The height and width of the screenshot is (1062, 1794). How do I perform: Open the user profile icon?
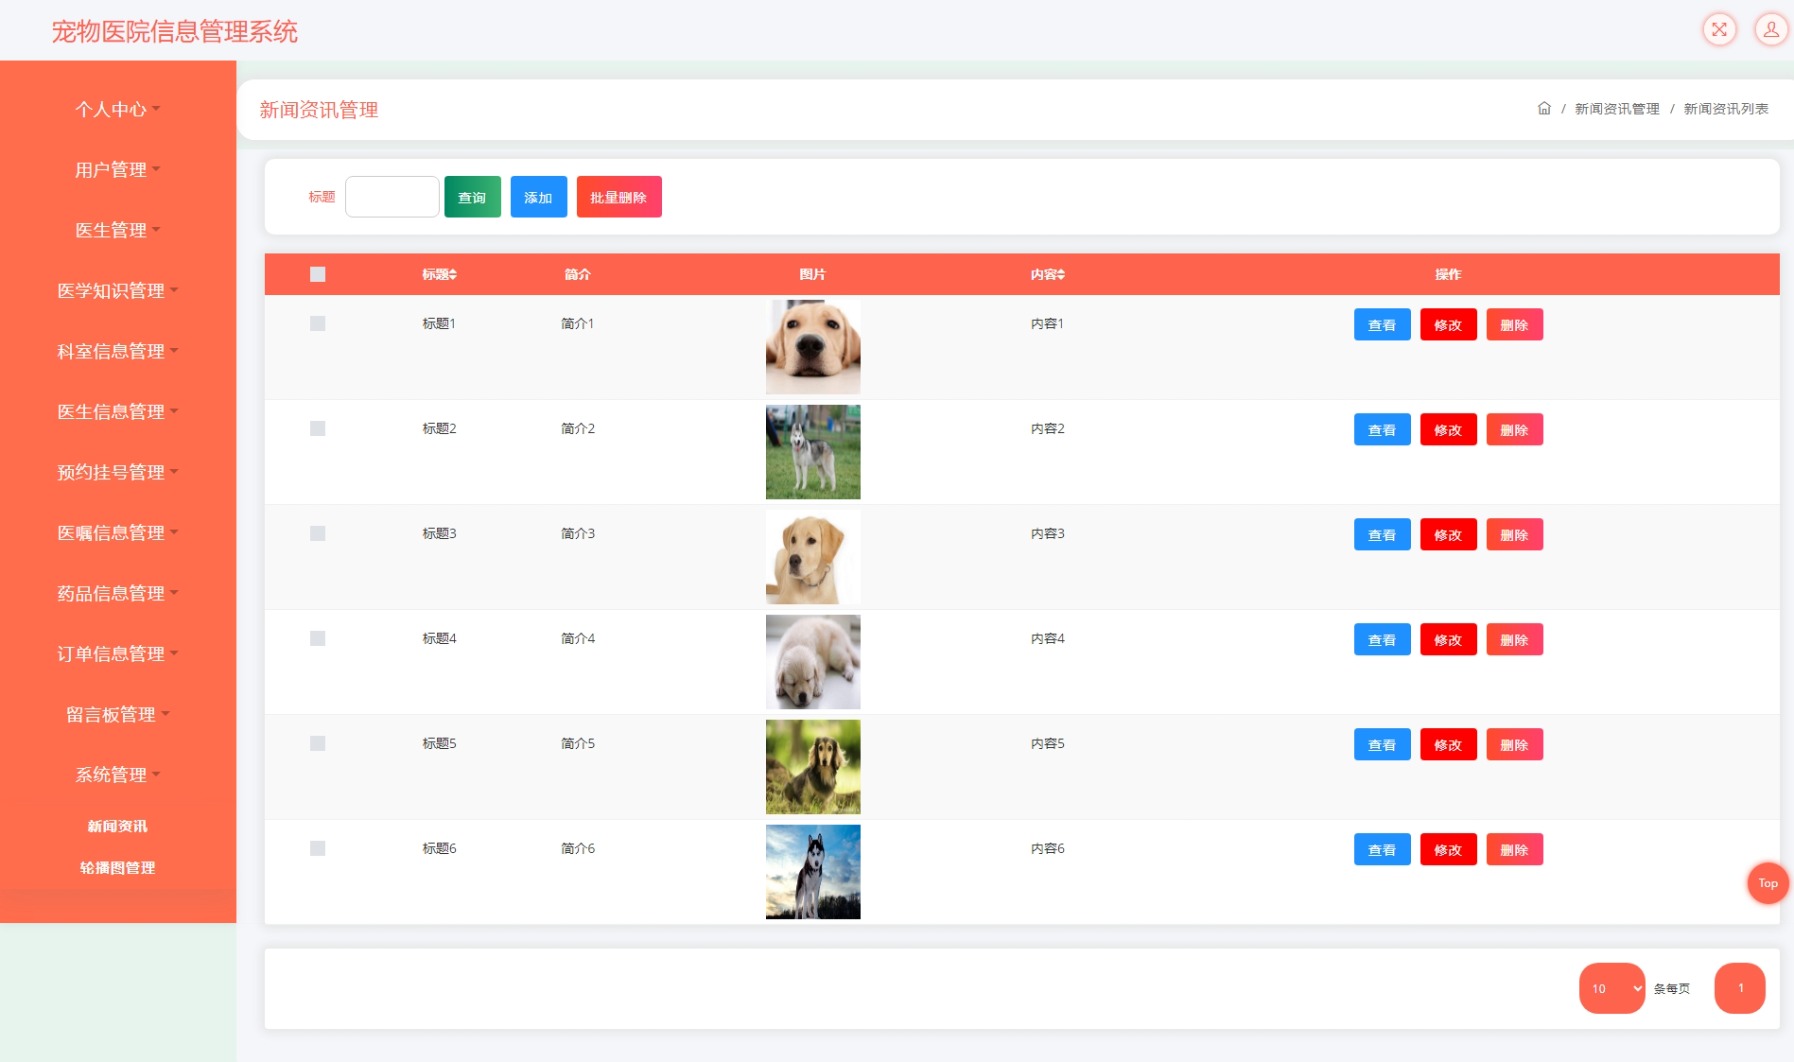coord(1771,29)
